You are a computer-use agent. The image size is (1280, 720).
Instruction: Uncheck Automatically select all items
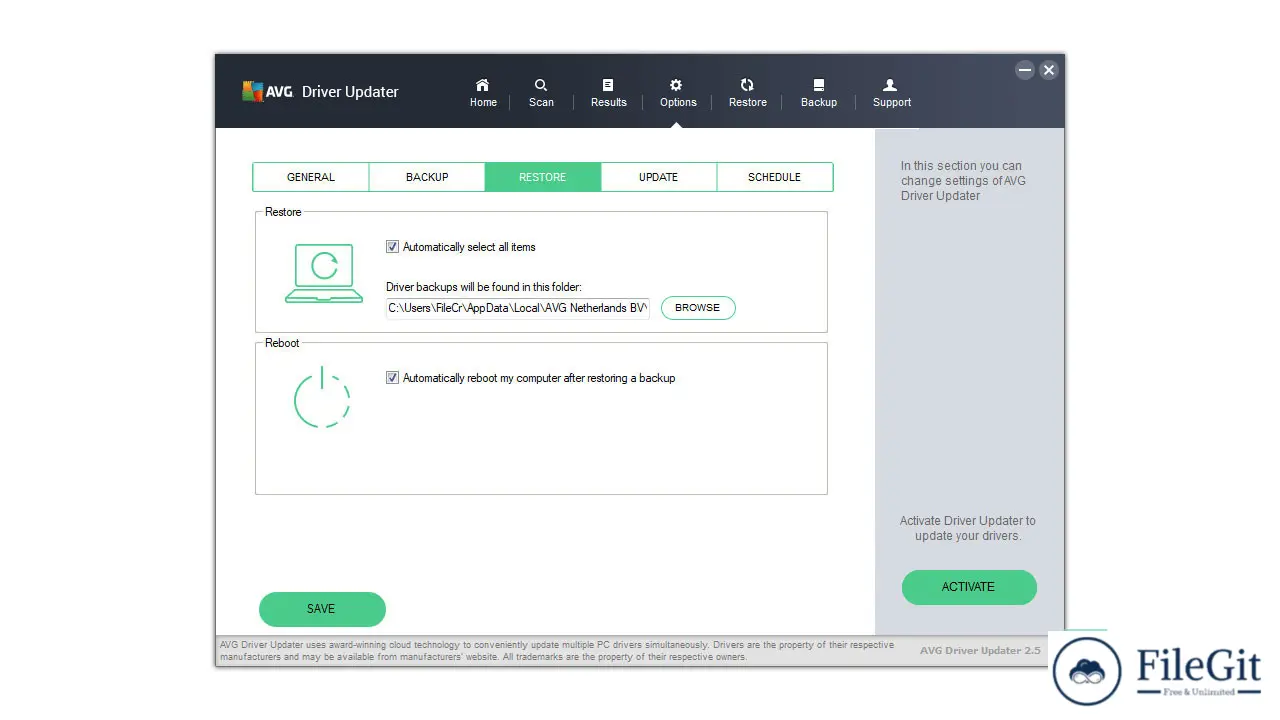(393, 247)
